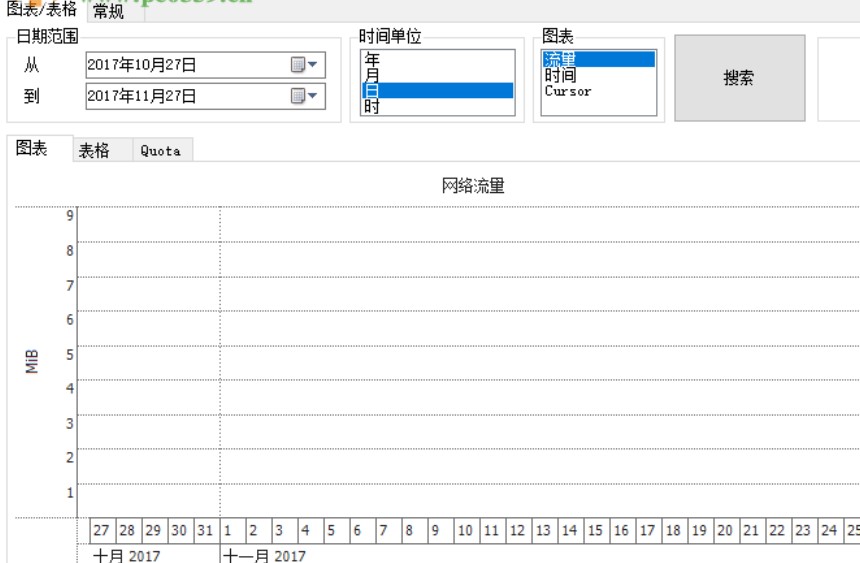
Task: Click day 10 on the chart axis
Action: [465, 530]
